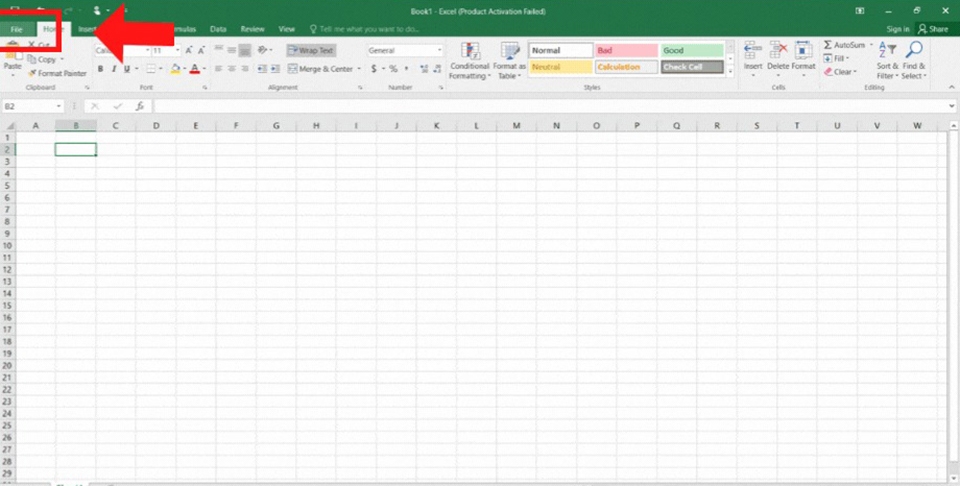Open the File tab

click(17, 29)
